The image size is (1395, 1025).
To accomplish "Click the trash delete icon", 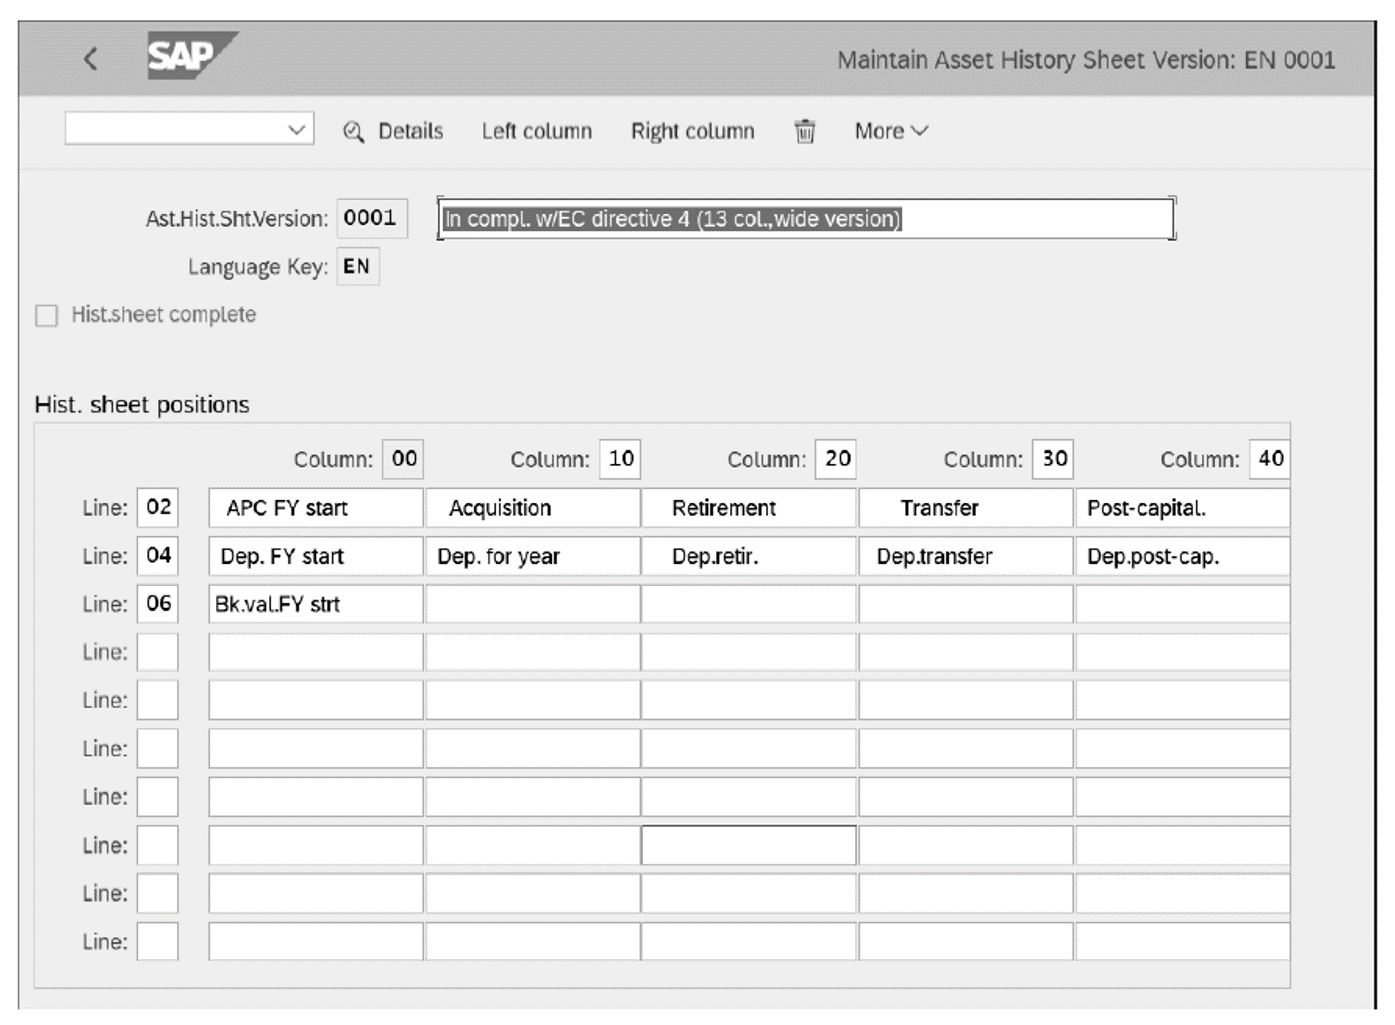I will pyautogui.click(x=804, y=130).
